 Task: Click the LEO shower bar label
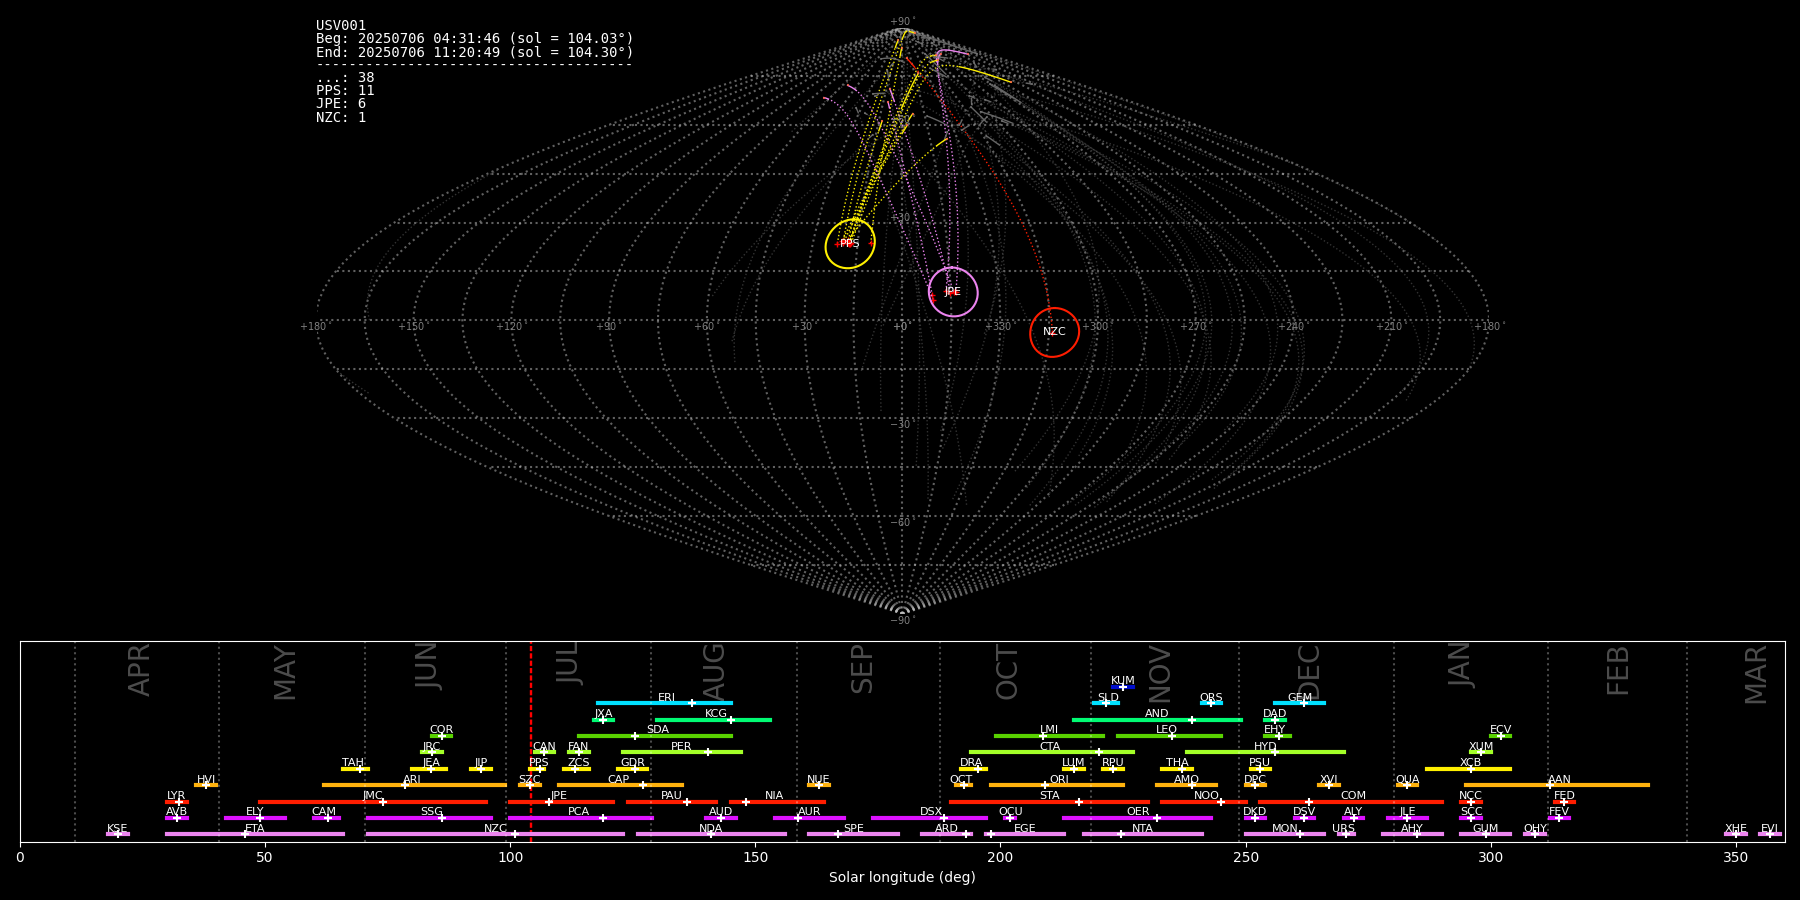pos(1167,729)
